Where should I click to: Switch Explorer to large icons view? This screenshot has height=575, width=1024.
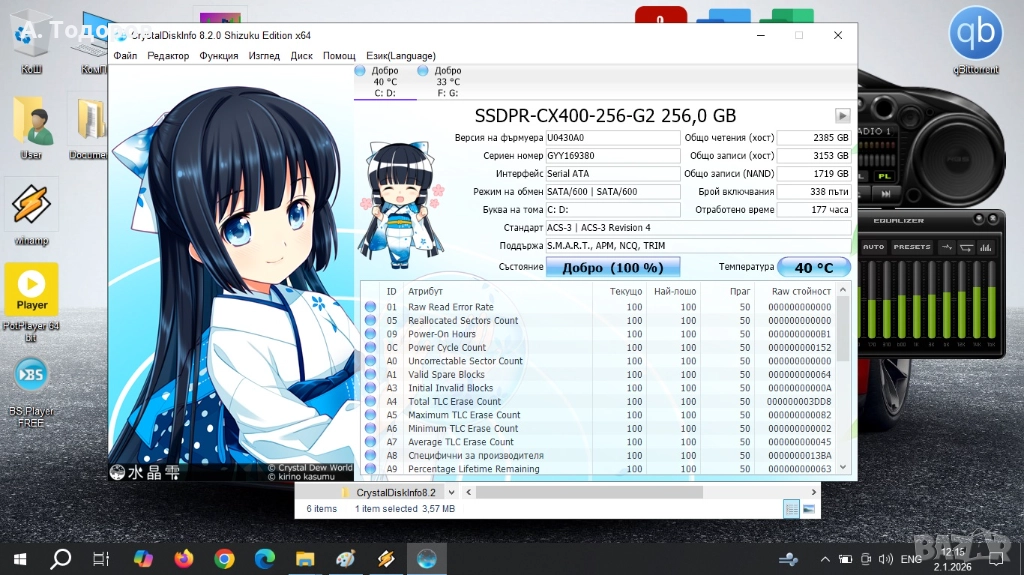(x=808, y=509)
